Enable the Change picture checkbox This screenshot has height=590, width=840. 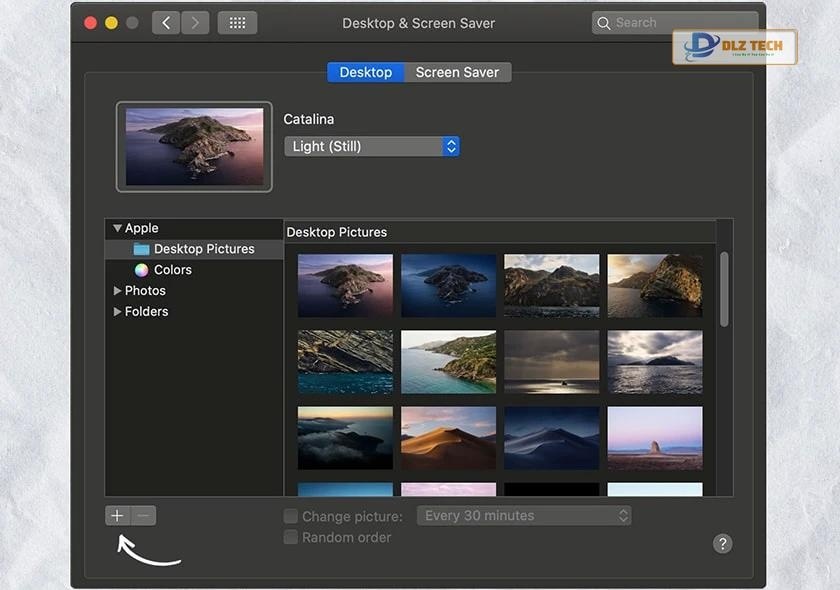(x=291, y=516)
